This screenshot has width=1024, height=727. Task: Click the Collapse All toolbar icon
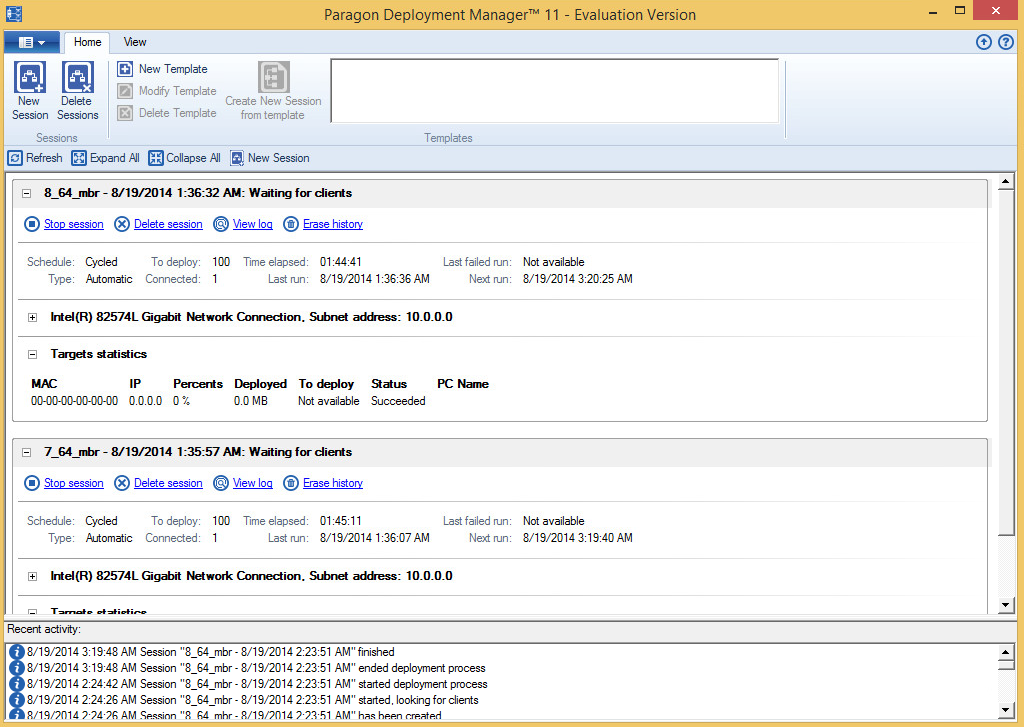[x=155, y=158]
